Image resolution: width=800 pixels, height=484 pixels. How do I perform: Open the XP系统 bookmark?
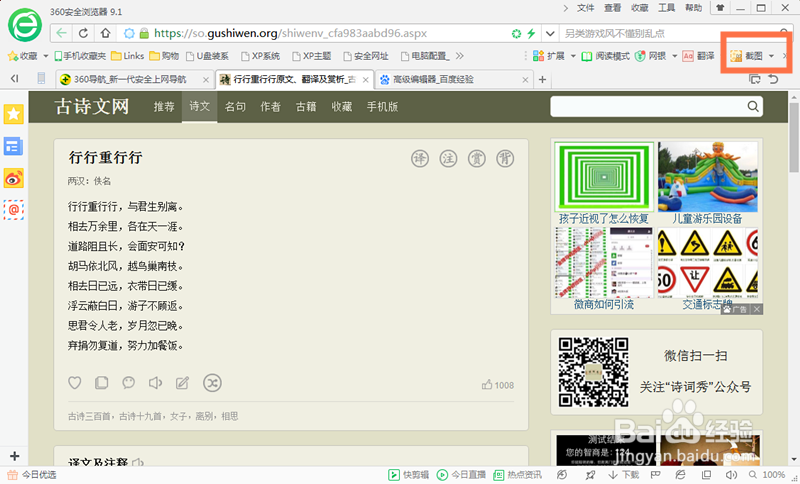(x=260, y=56)
